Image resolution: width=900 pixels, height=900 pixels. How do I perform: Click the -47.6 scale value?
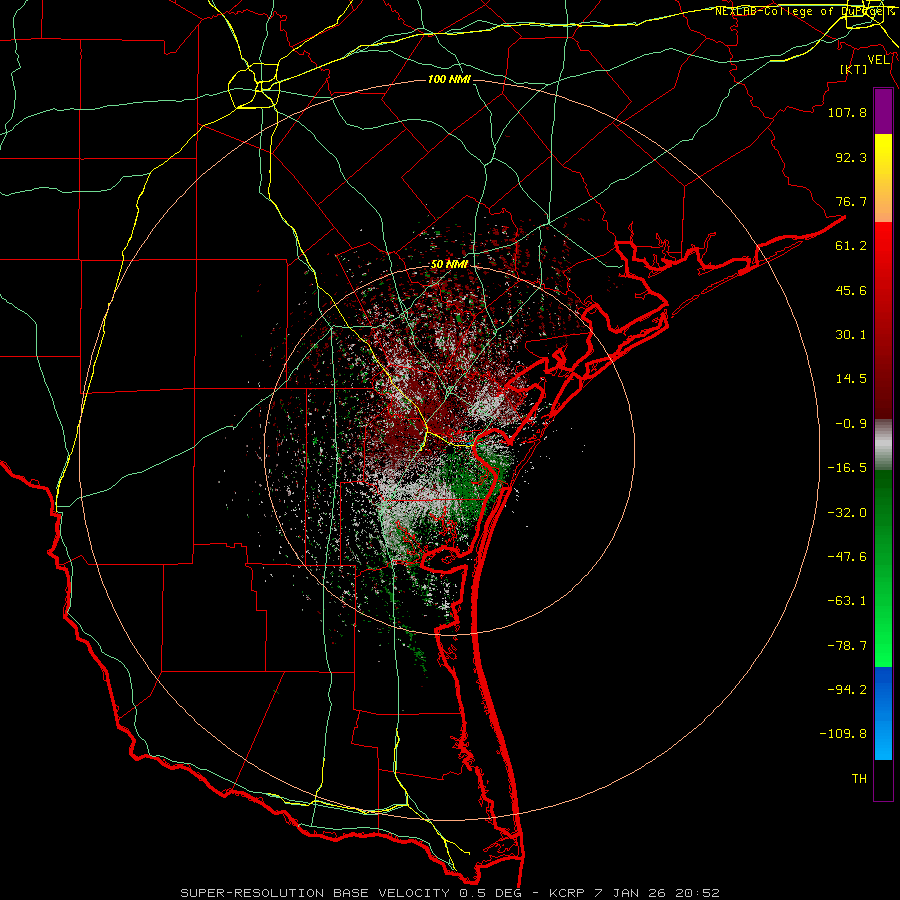click(847, 557)
